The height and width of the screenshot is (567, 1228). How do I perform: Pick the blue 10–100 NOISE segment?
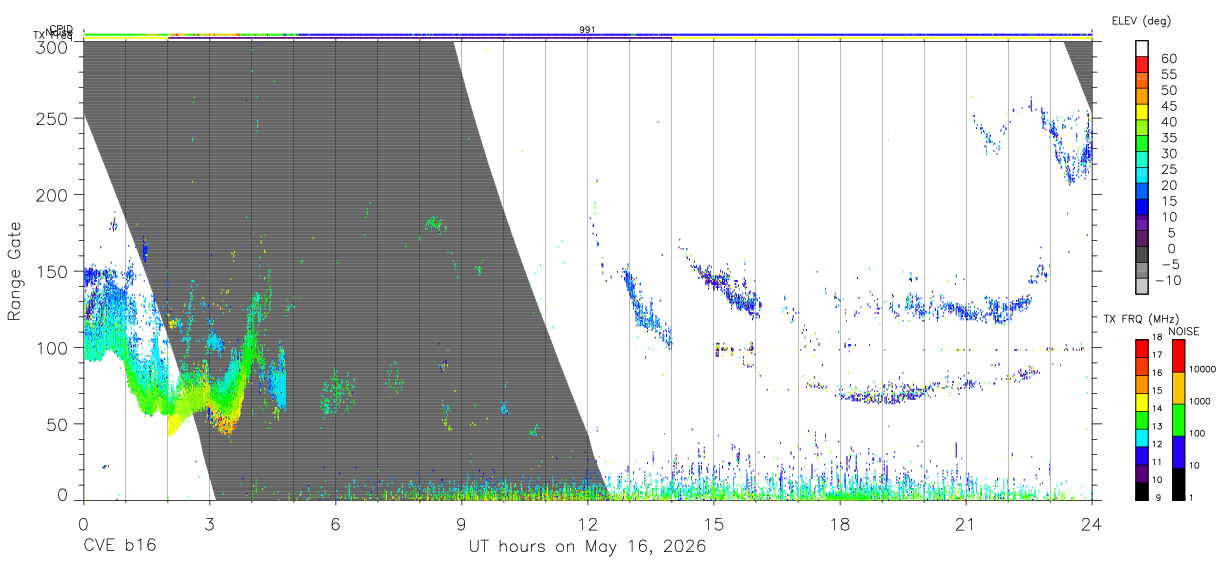coord(1177,451)
